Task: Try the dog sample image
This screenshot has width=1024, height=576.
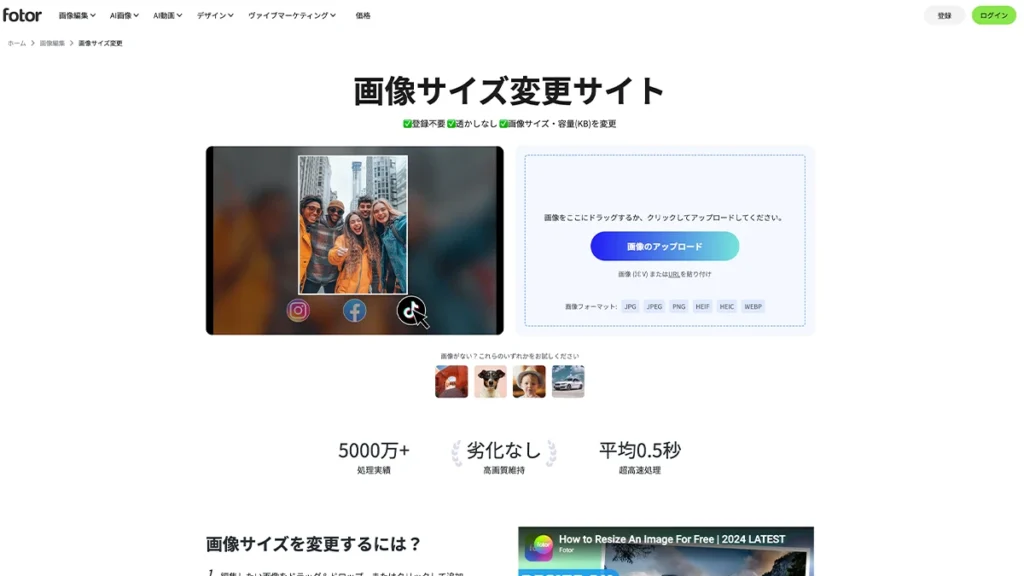Action: coord(490,381)
